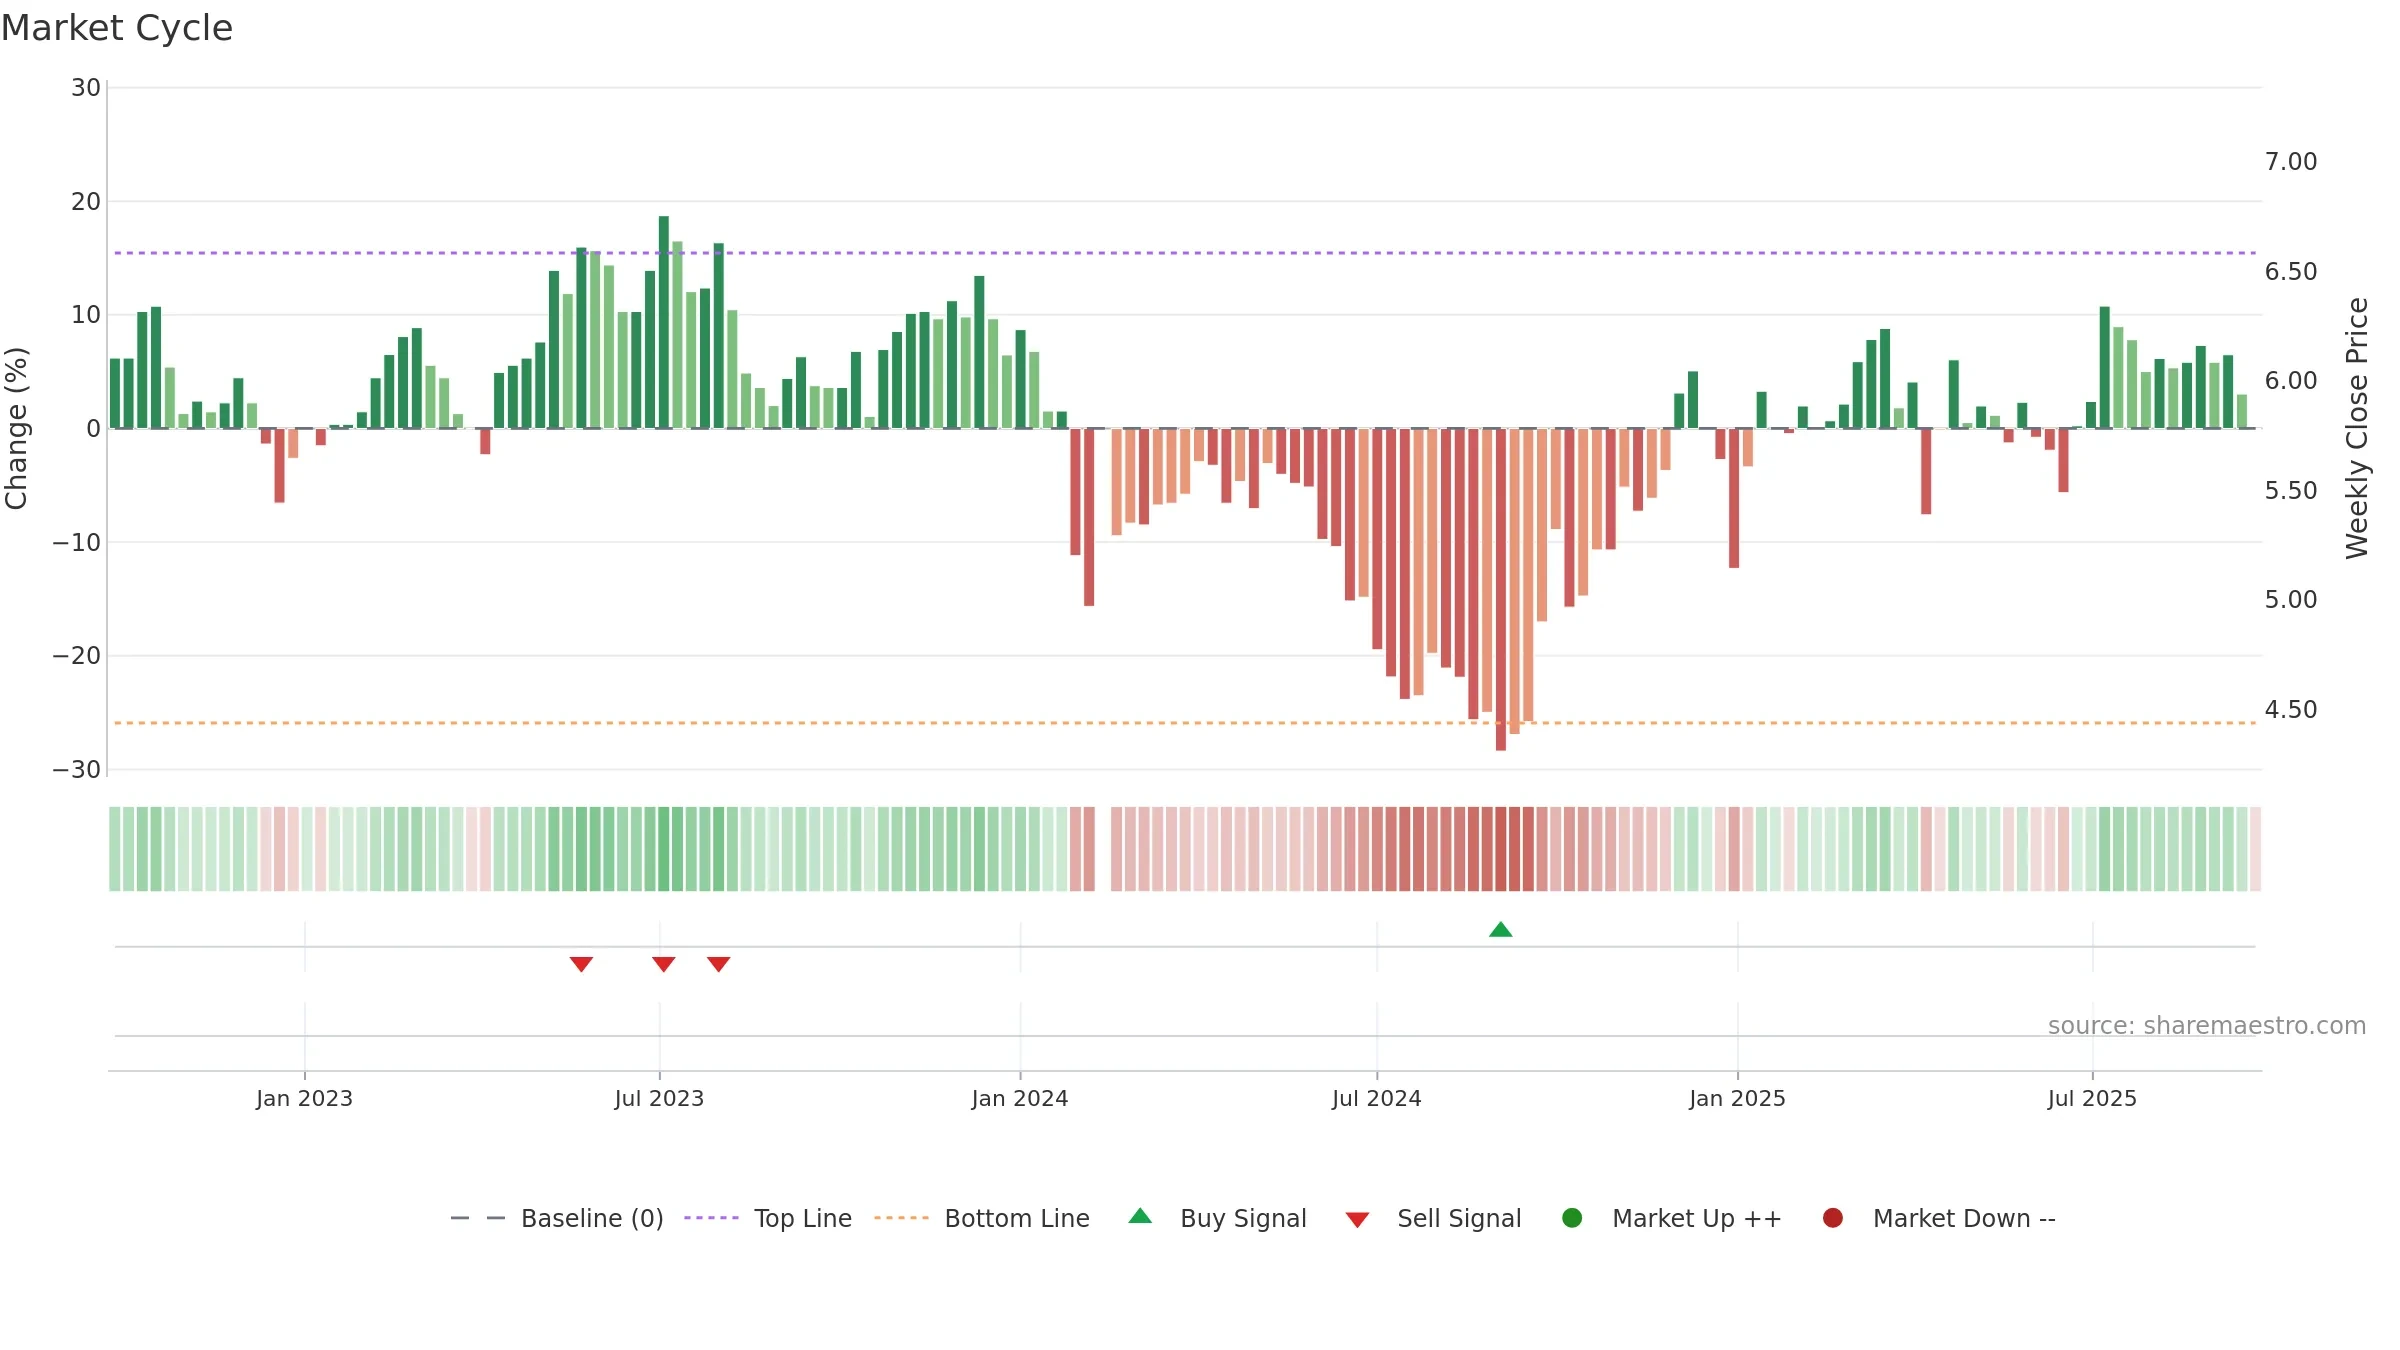2400x1350 pixels.
Task: Click the Jul 2023 axis label
Action: coord(659,1099)
